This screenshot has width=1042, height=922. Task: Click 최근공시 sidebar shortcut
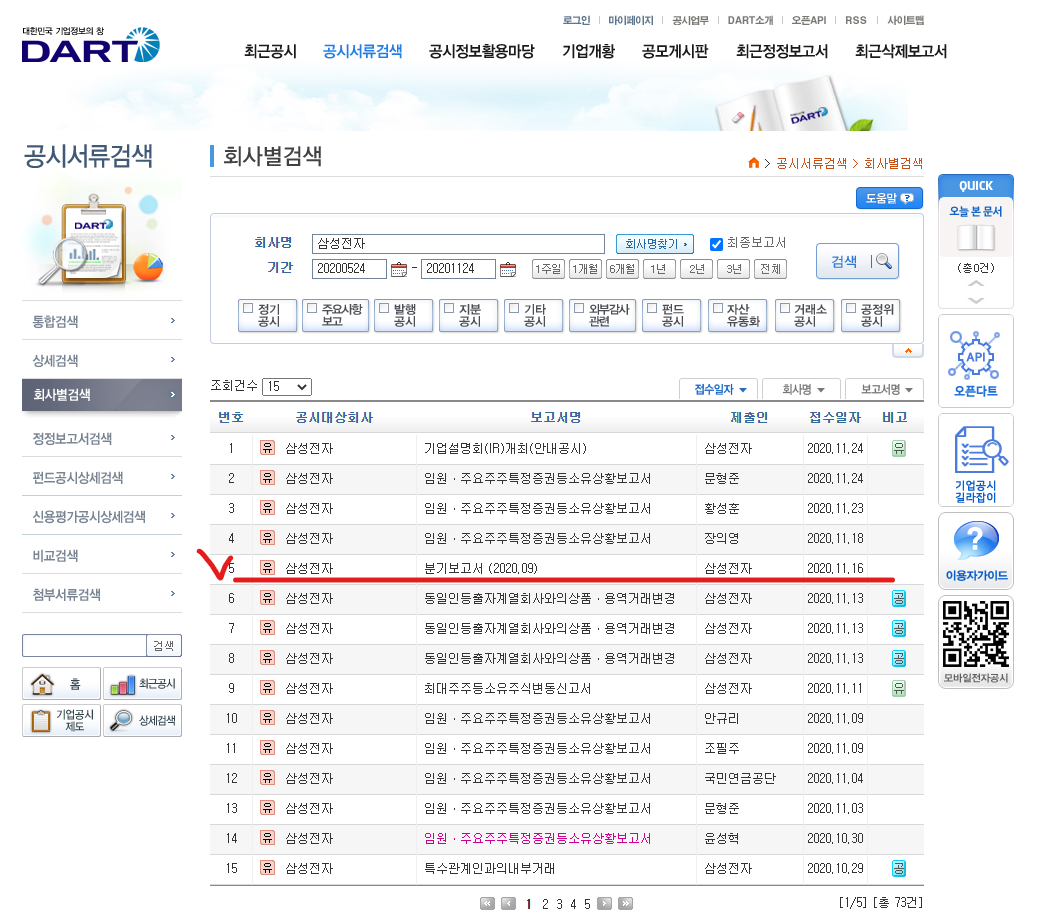pyautogui.click(x=142, y=683)
